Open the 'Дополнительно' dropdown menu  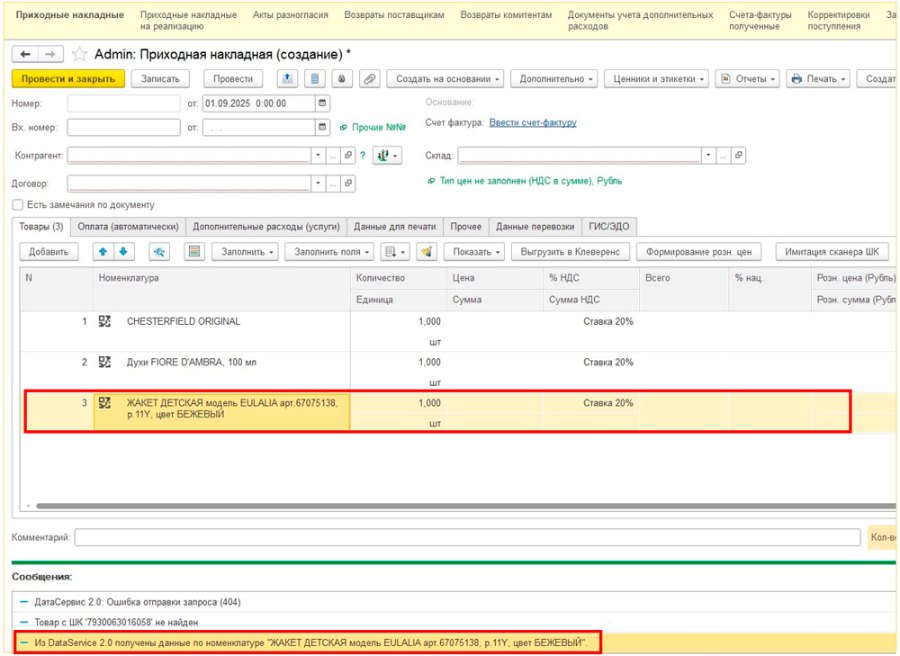(x=554, y=79)
